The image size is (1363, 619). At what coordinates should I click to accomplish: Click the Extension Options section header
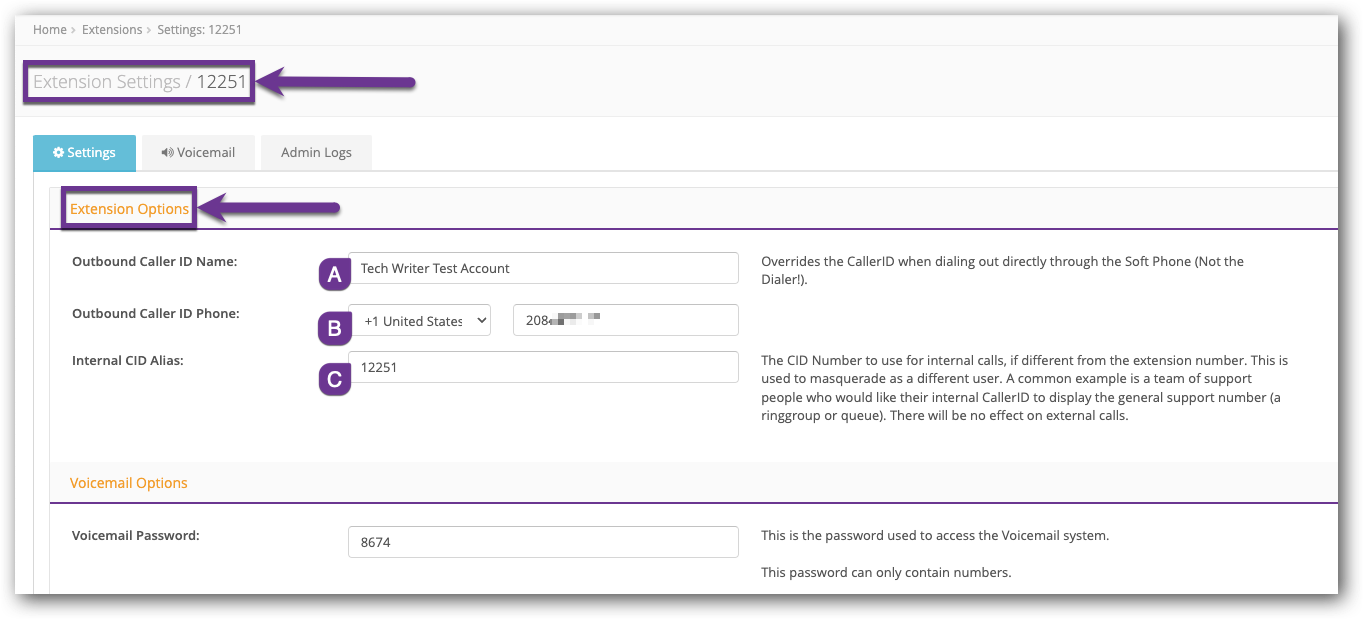[128, 208]
